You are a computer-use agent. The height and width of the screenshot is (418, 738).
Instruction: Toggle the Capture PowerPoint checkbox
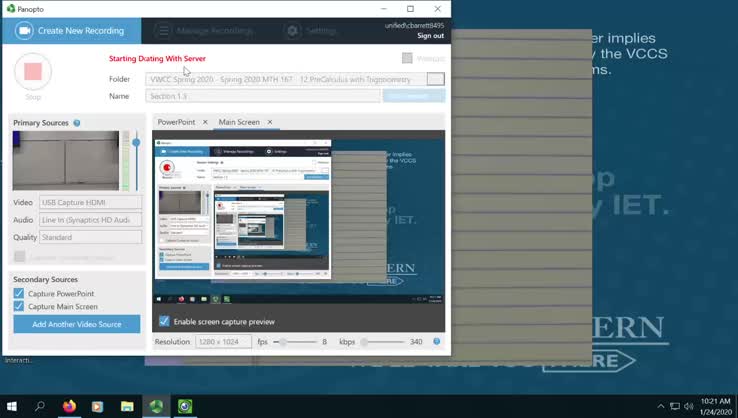pyautogui.click(x=19, y=294)
